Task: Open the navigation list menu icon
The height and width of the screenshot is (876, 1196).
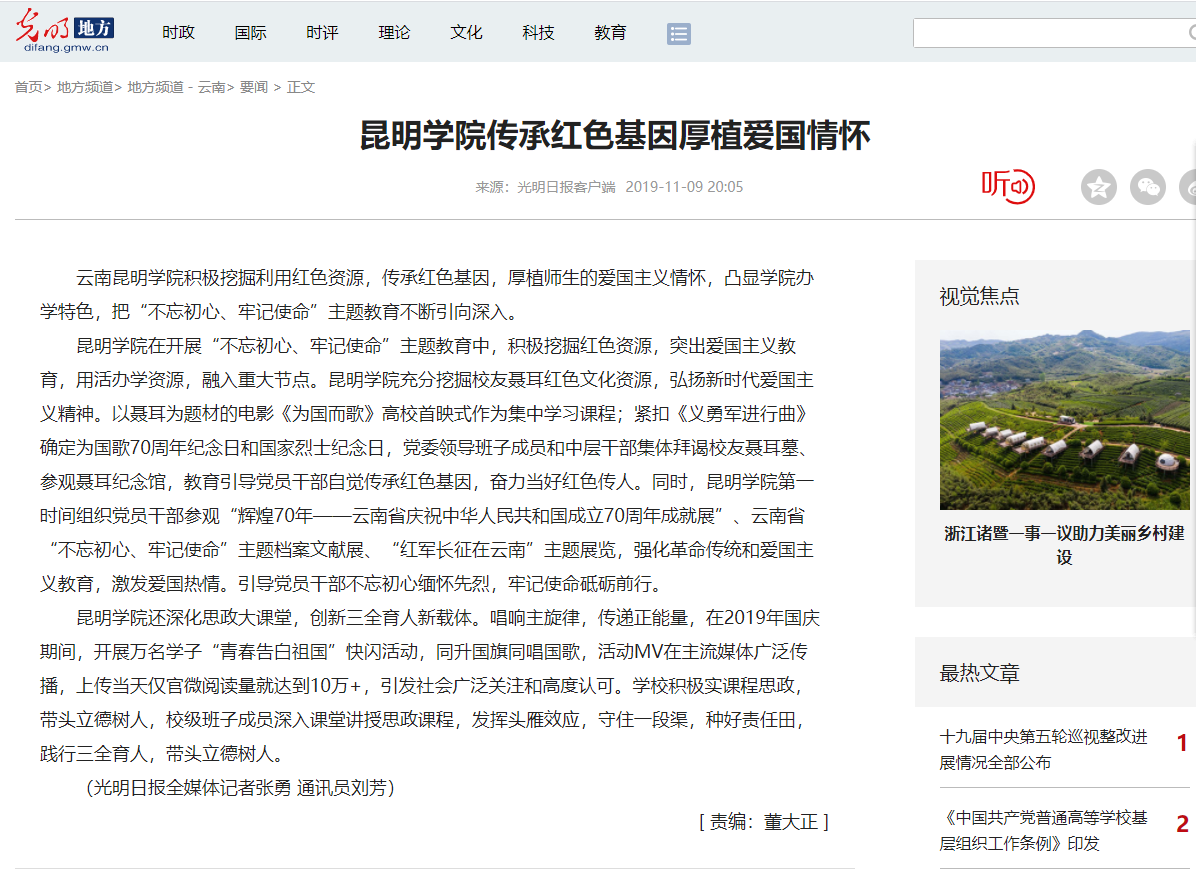Action: pyautogui.click(x=679, y=34)
